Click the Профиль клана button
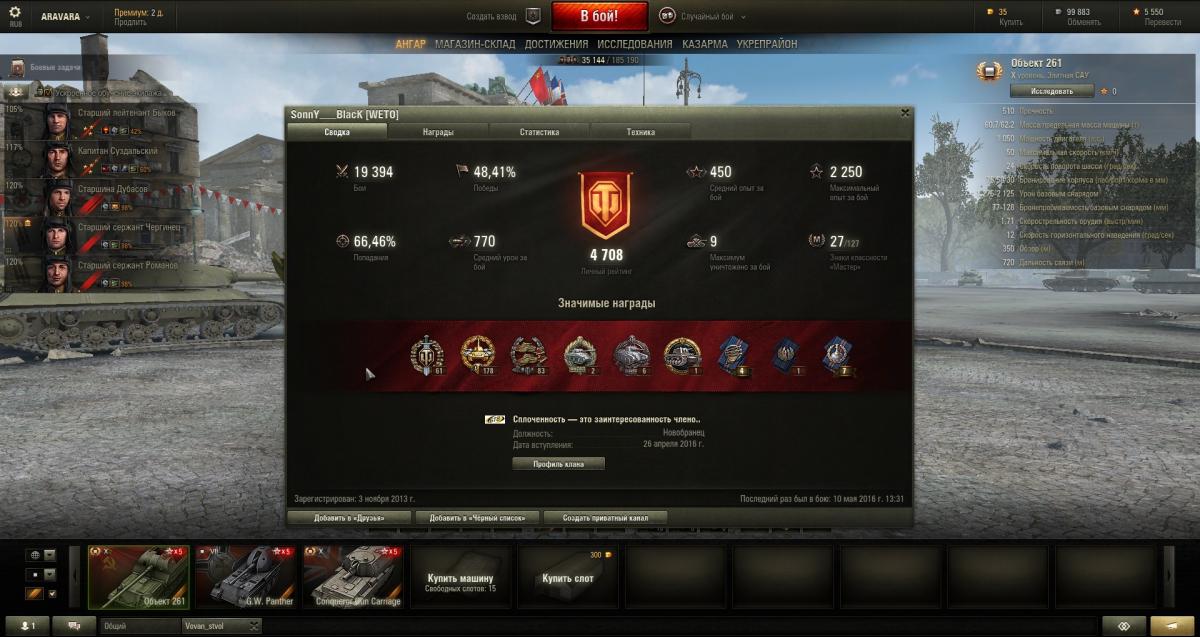 coord(558,464)
